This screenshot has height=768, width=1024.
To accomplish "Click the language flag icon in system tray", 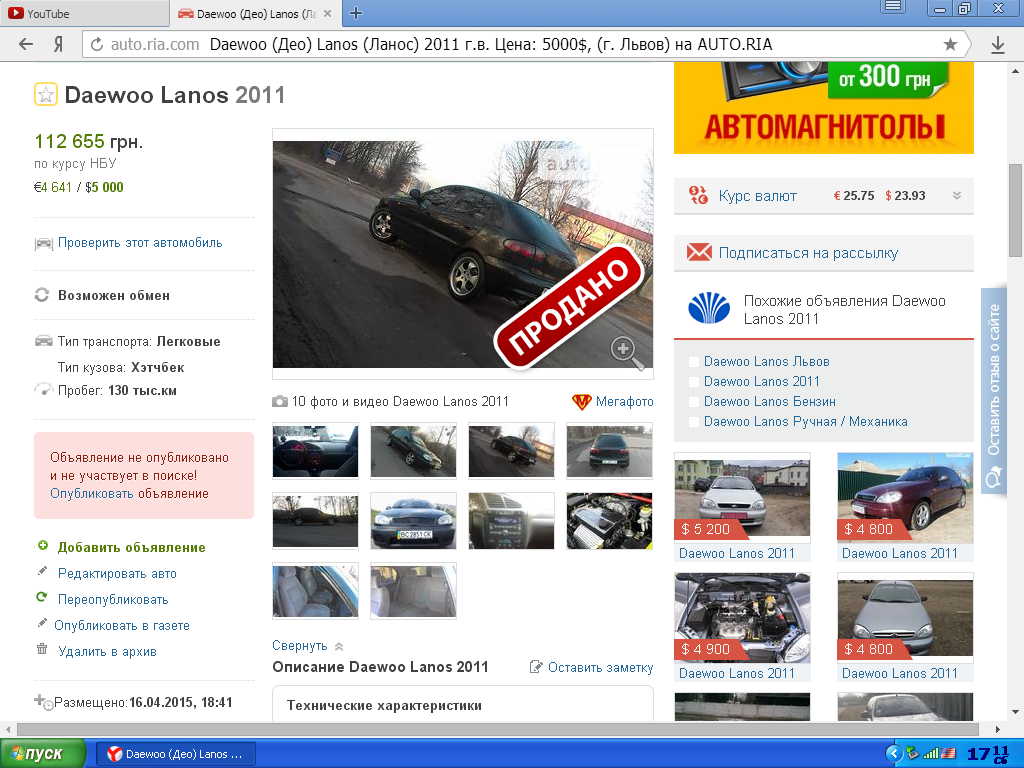I will 948,754.
